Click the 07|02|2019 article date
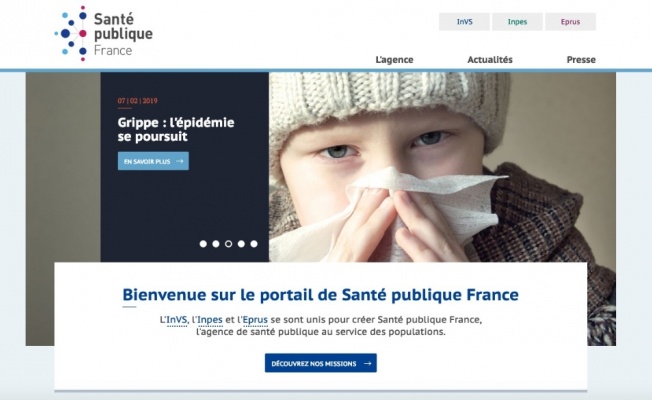Viewport: 652px width, 400px height. pos(137,101)
